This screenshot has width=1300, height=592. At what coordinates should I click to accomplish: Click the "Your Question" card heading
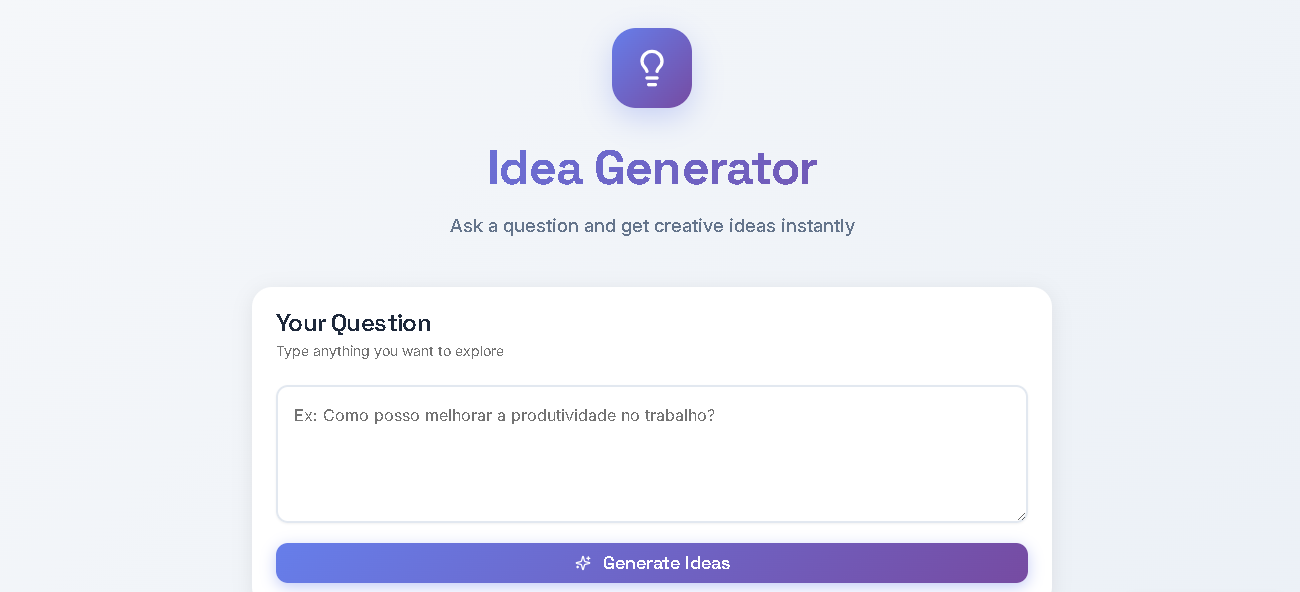(x=353, y=323)
